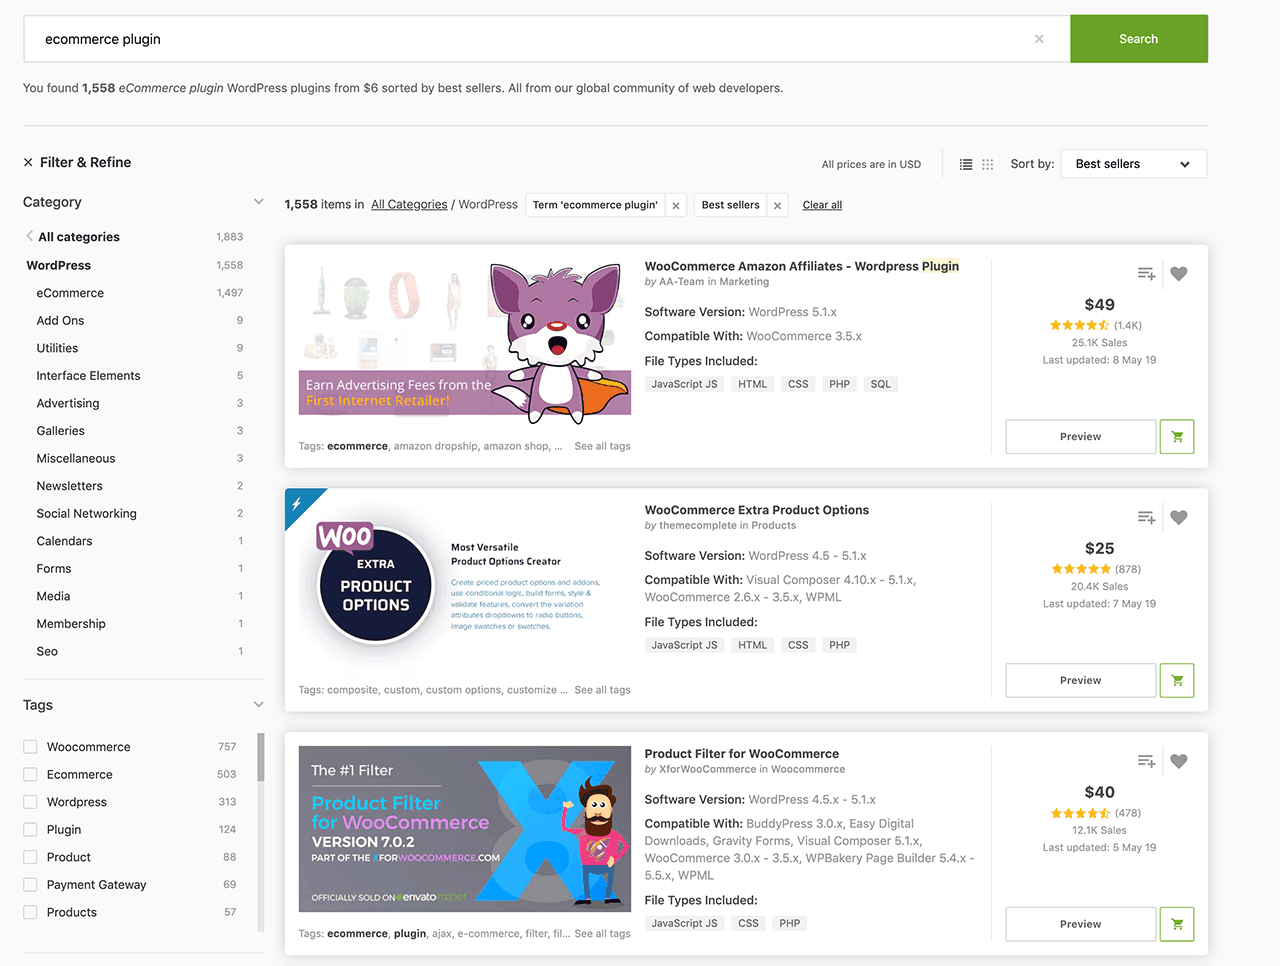Viewport: 1280px width, 966px height.
Task: Click the green Search button
Action: click(1139, 39)
